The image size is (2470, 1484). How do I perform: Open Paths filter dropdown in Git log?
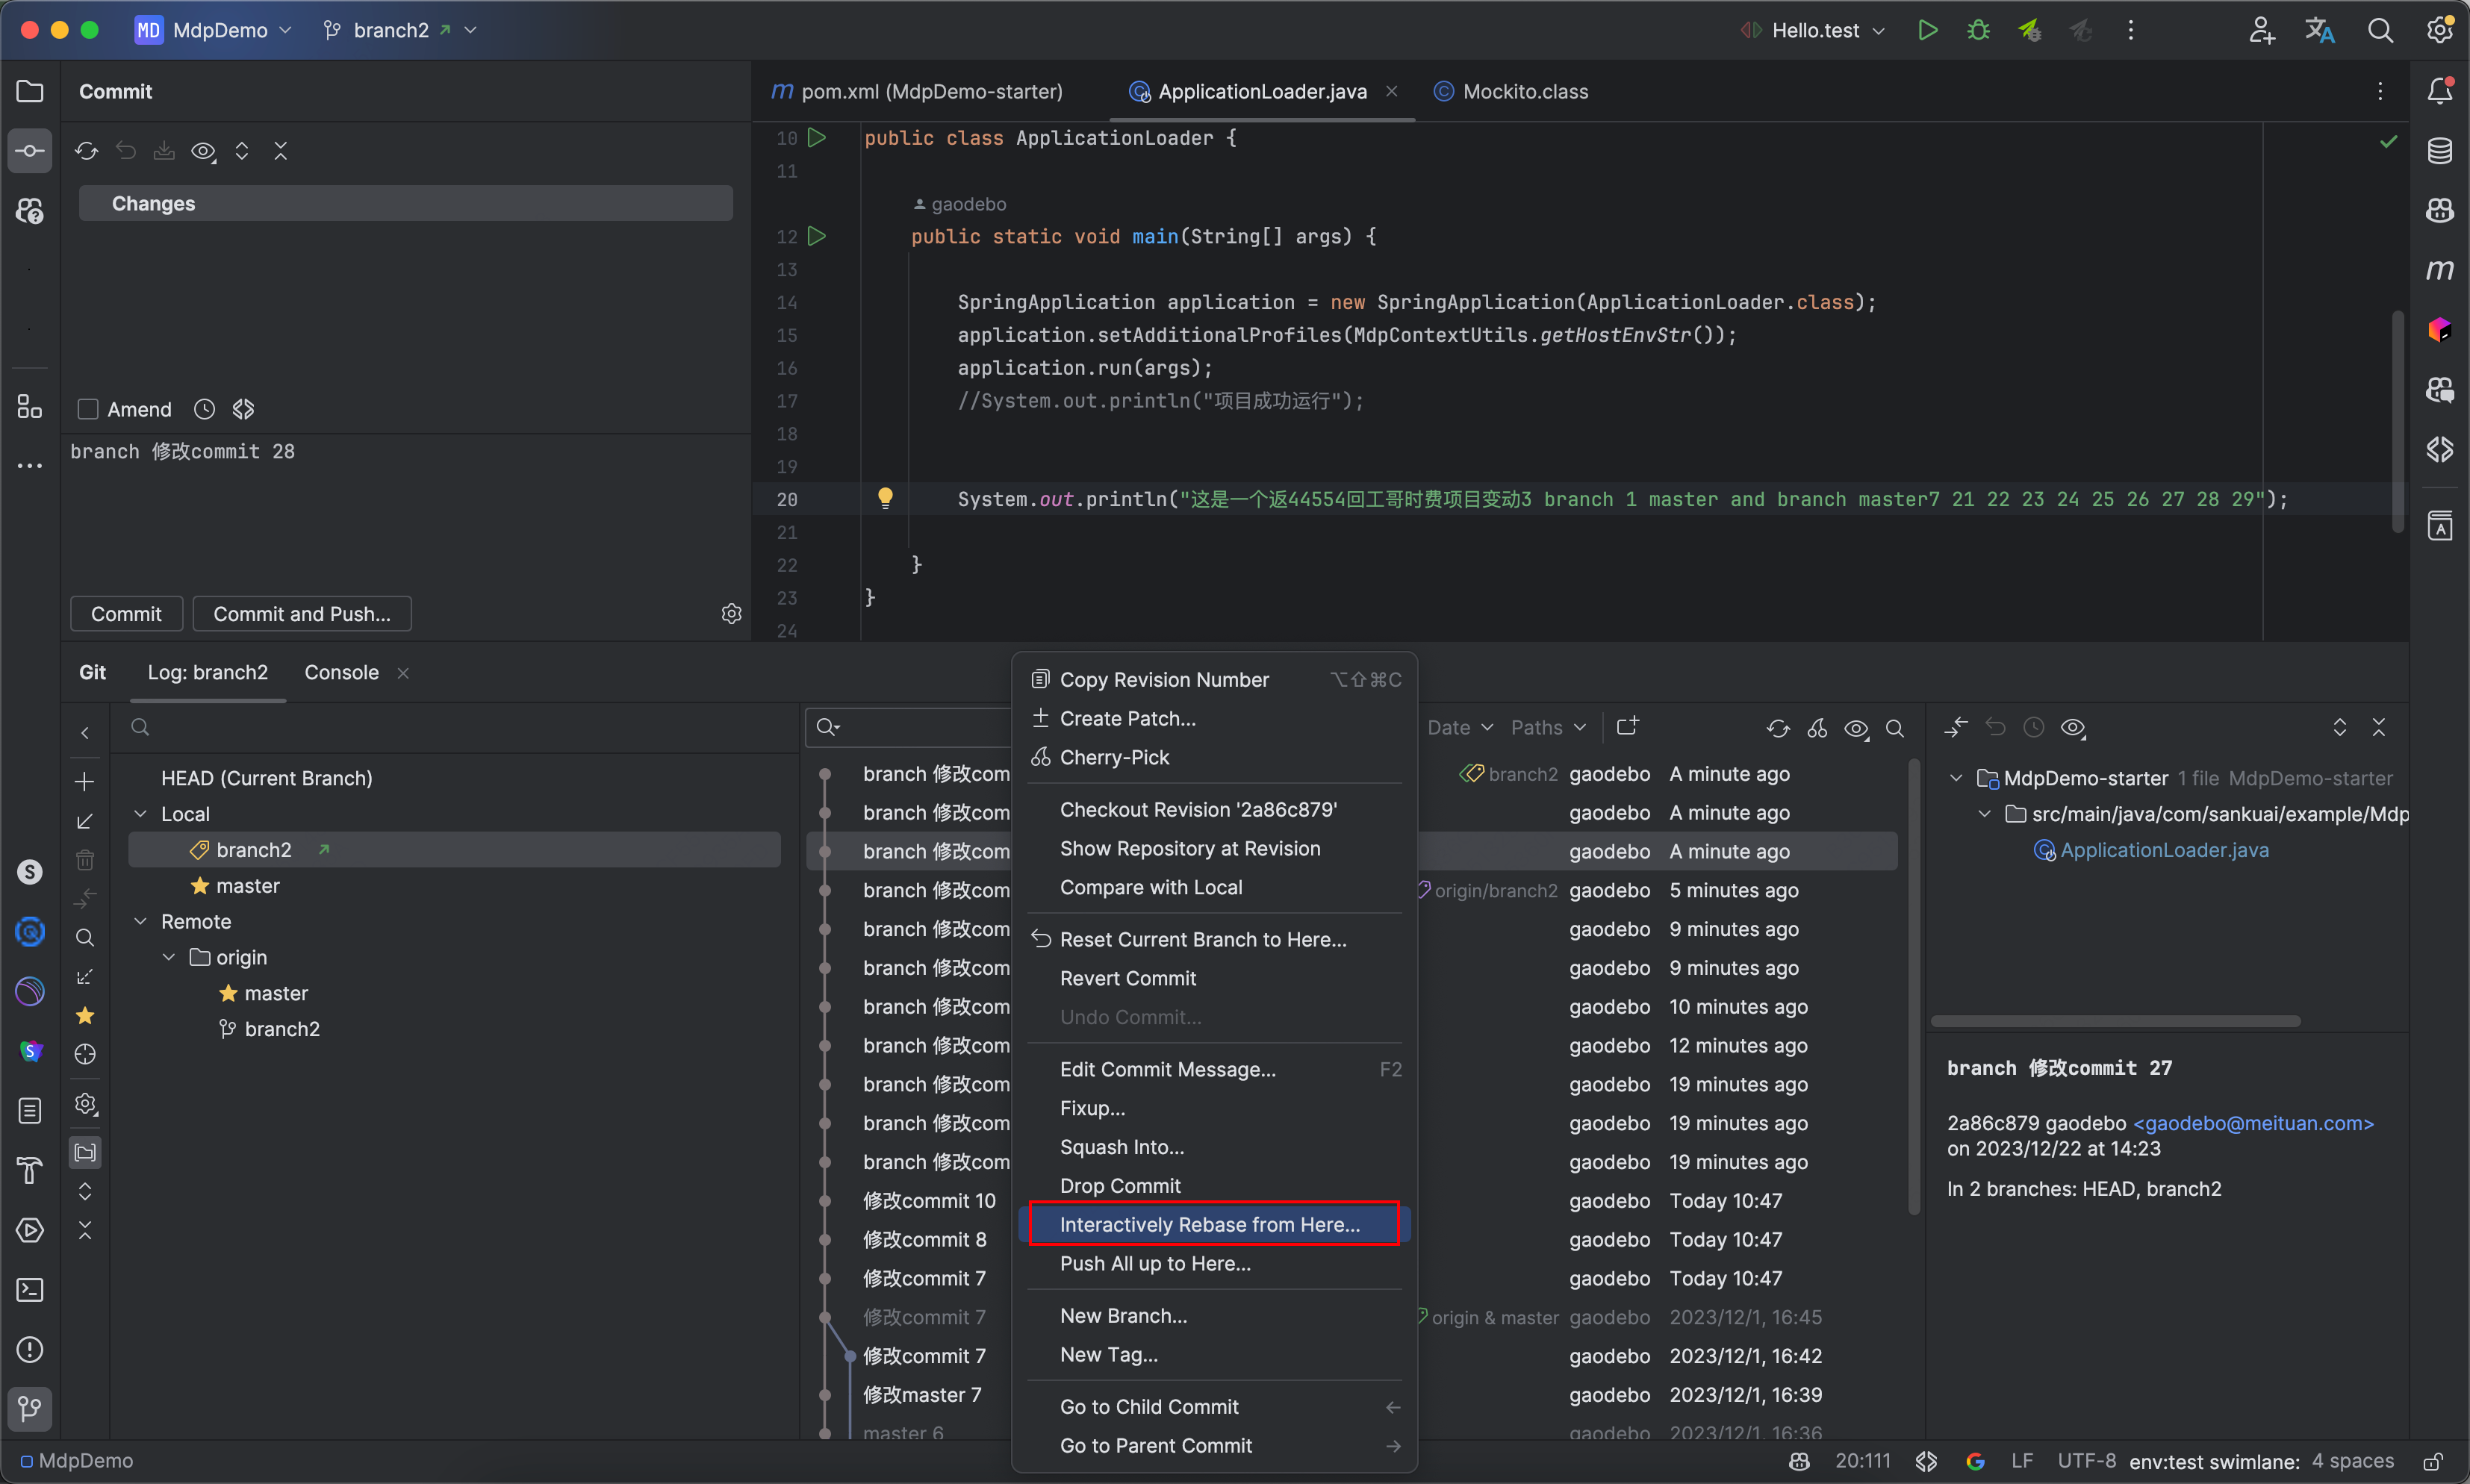(1548, 728)
